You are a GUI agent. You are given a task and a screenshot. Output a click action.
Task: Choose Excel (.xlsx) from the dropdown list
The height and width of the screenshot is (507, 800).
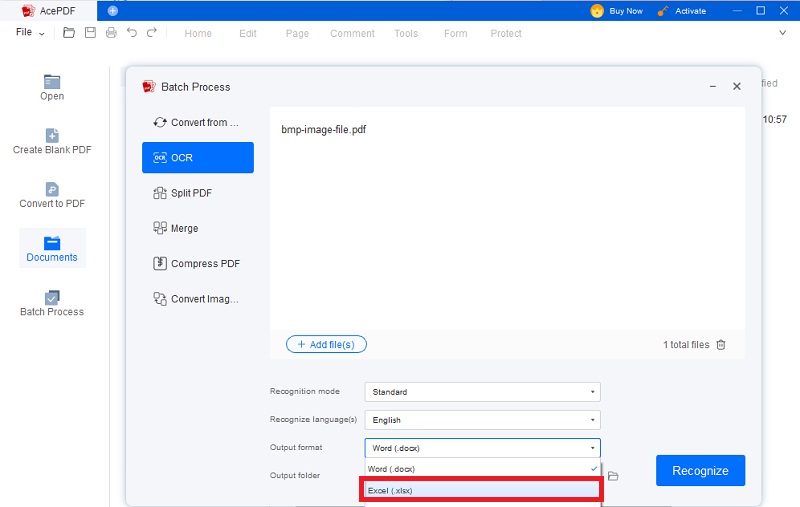point(482,490)
